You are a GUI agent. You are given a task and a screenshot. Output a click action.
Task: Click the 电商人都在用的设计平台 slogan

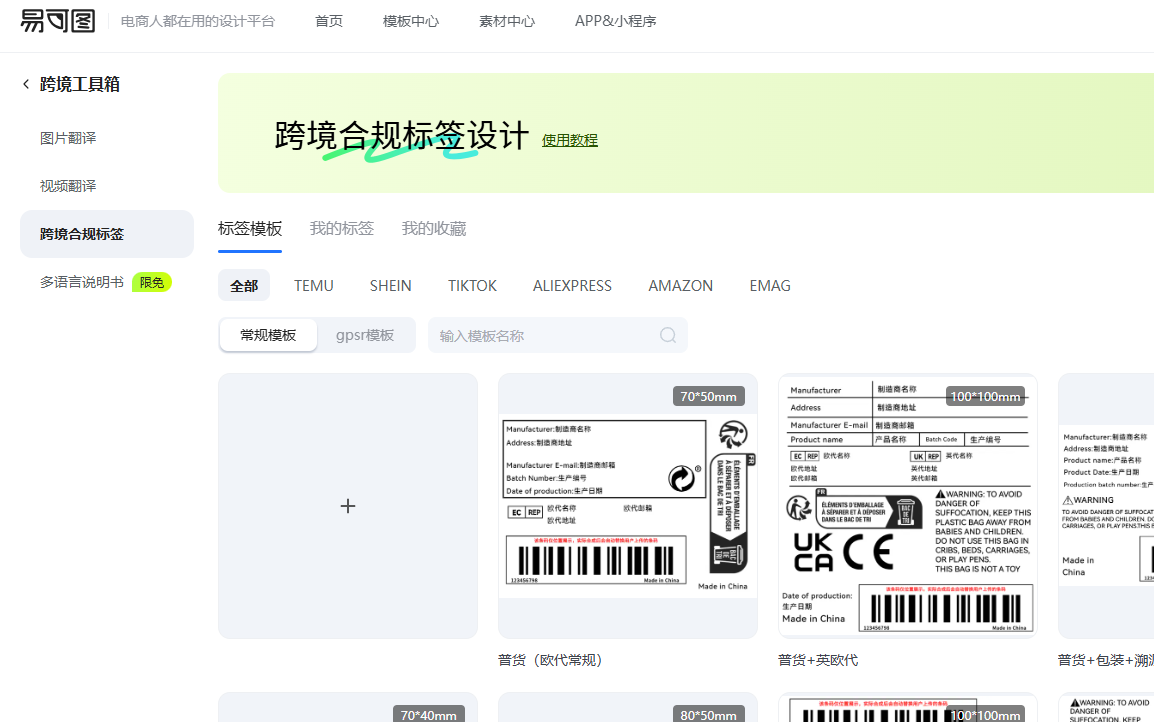pos(198,21)
